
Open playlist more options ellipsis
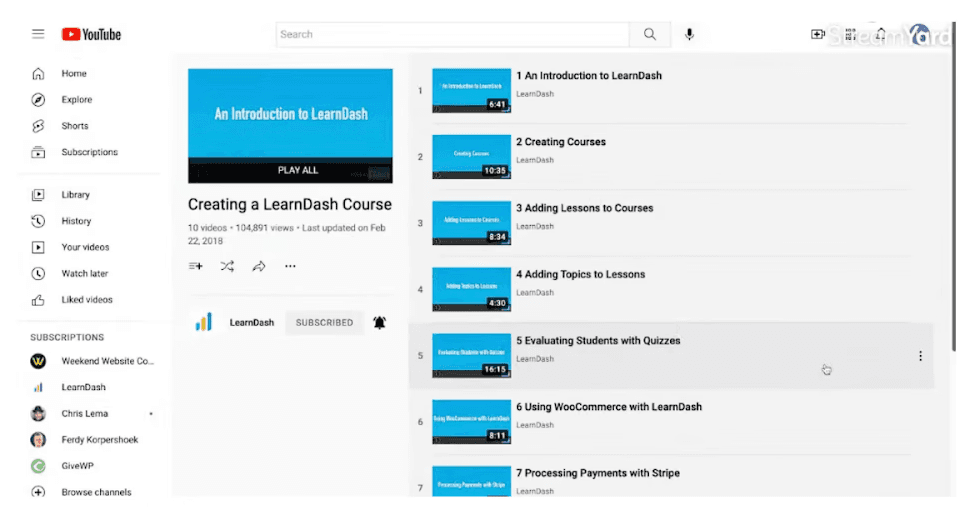pyautogui.click(x=290, y=266)
